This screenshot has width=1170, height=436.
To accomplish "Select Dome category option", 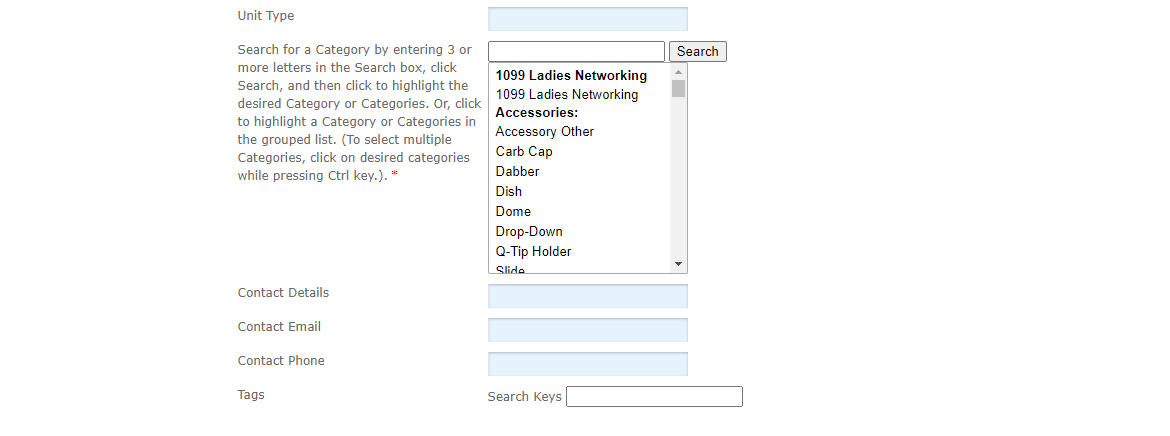I will click(513, 212).
